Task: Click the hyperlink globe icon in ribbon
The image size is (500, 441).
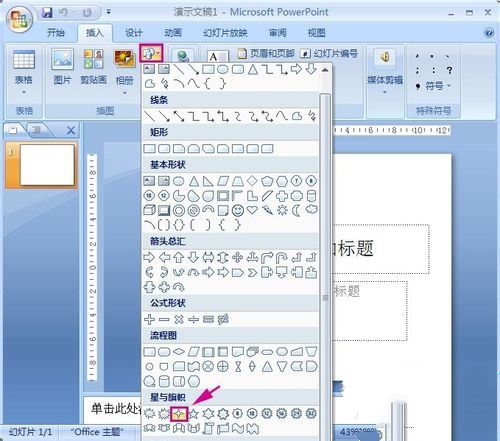Action: pyautogui.click(x=183, y=56)
